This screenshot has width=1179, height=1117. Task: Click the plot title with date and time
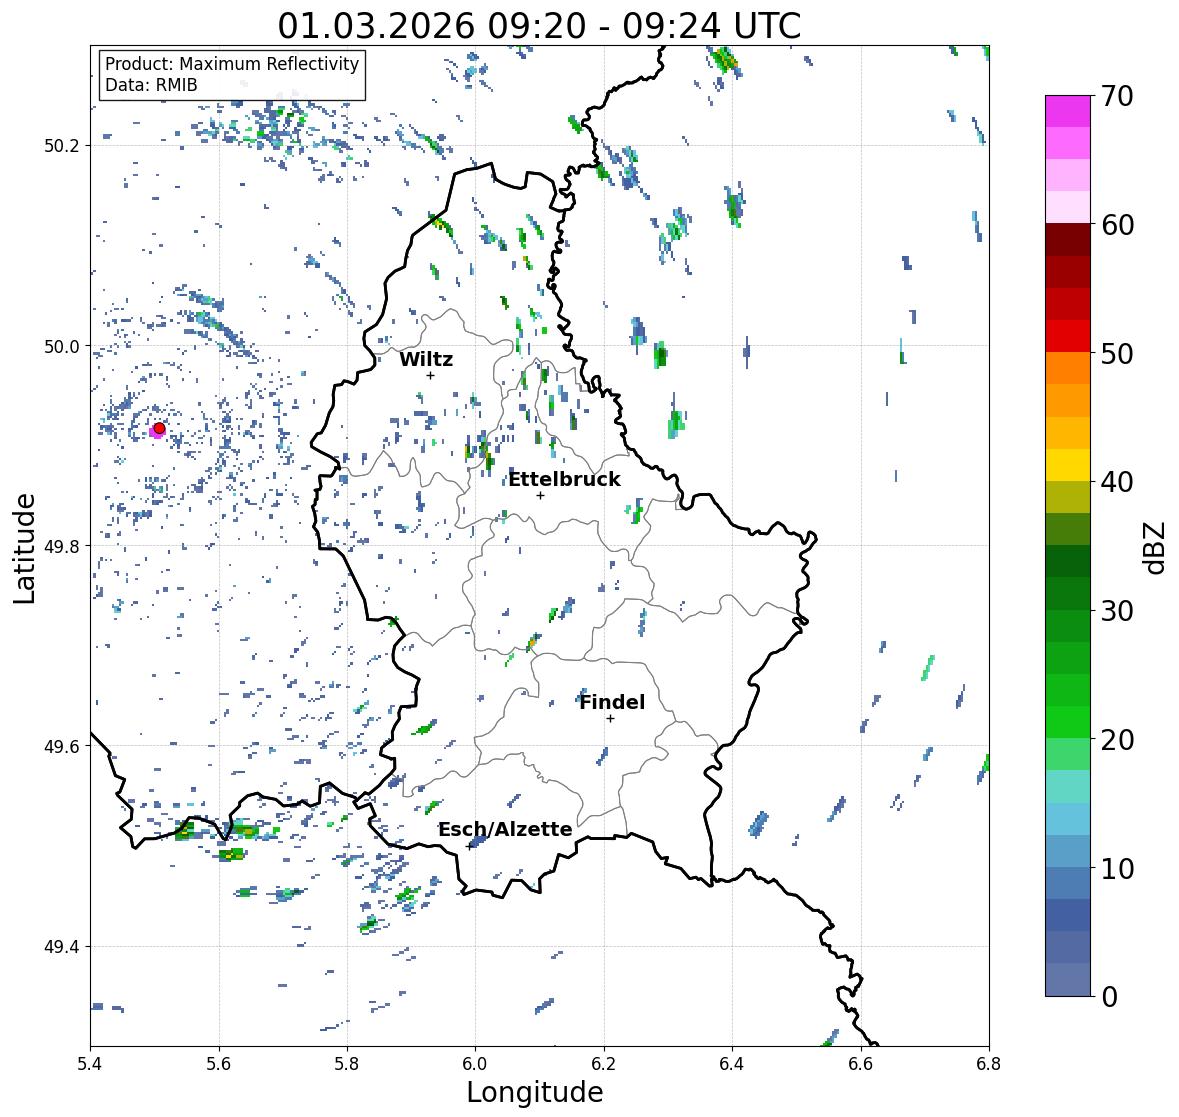539,26
